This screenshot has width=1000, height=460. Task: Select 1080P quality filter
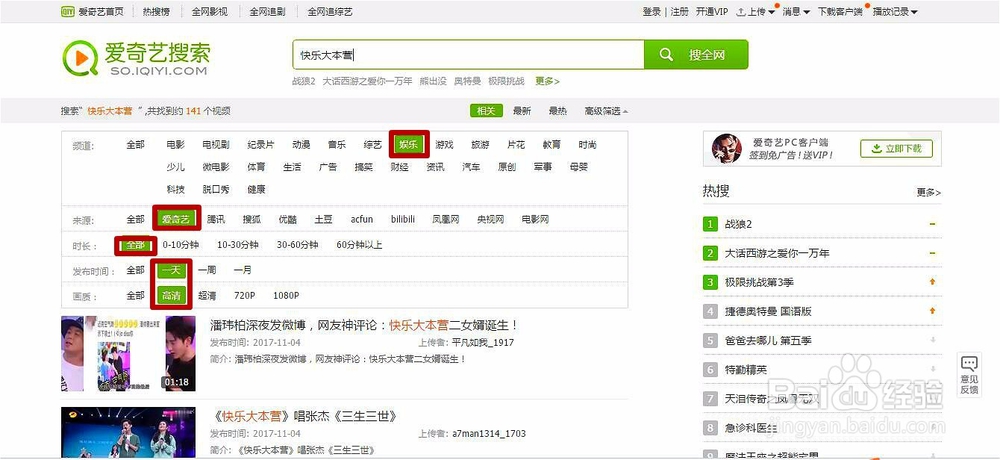pos(286,295)
